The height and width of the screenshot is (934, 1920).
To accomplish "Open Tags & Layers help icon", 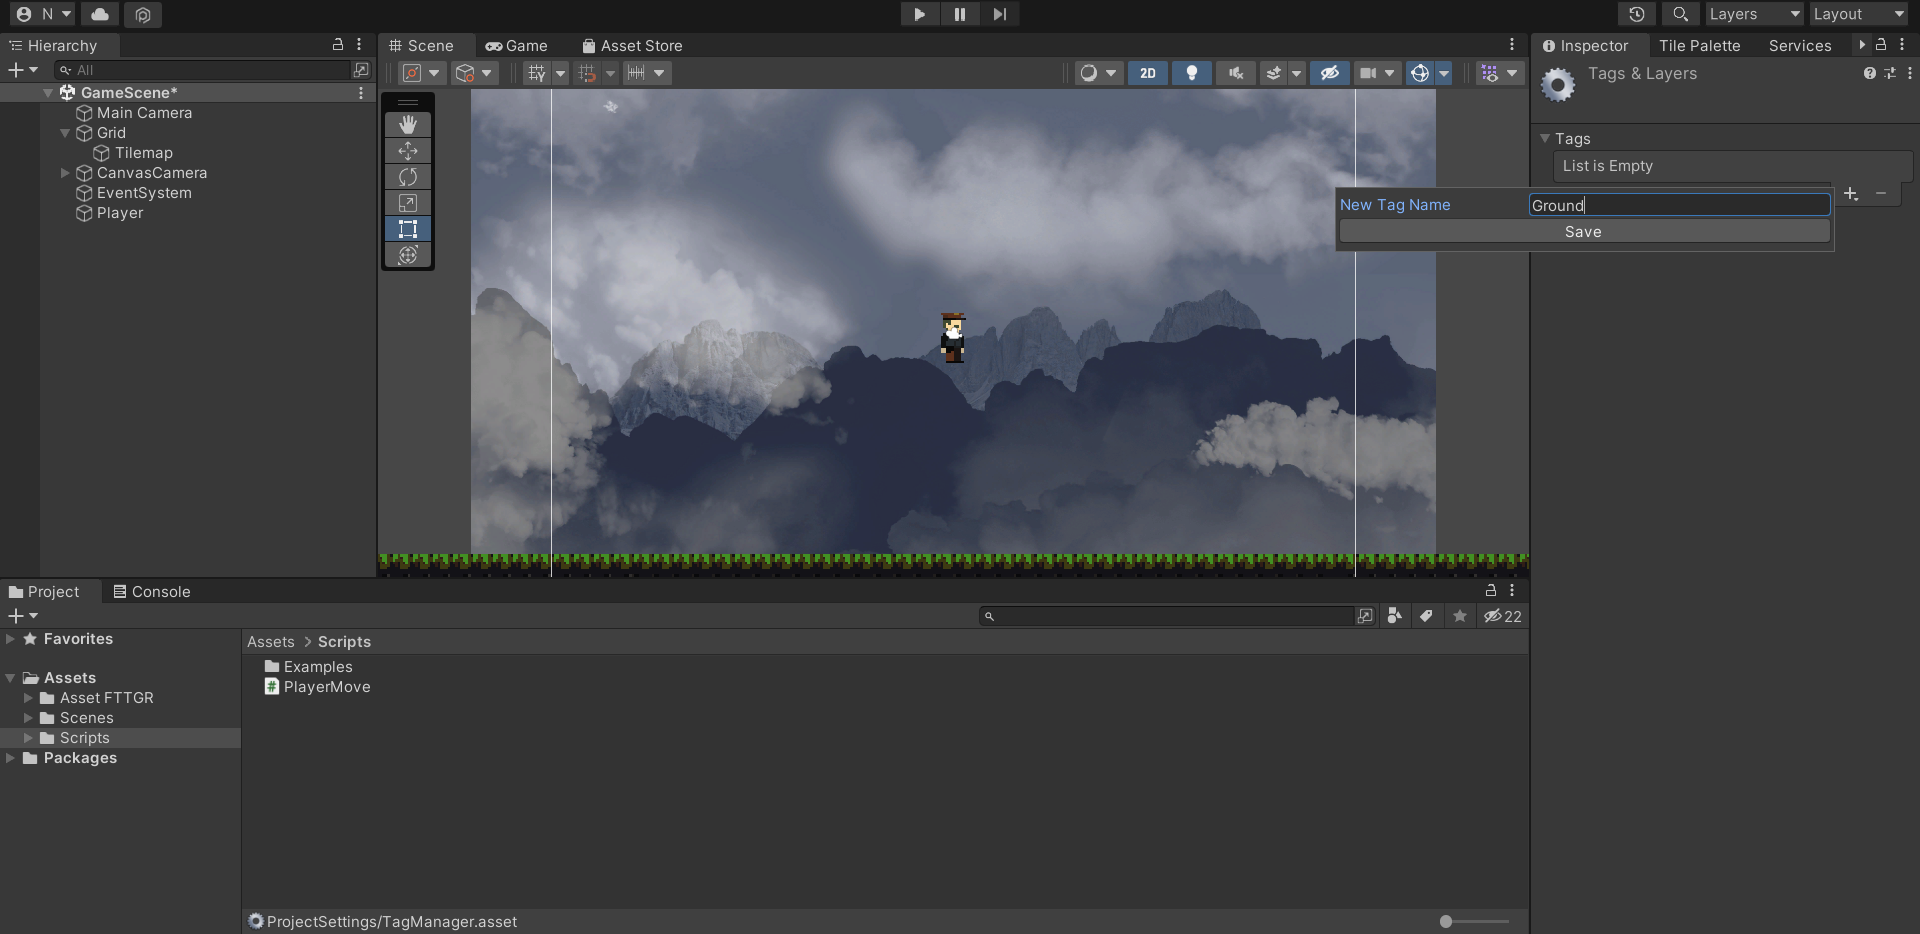I will click(1869, 73).
